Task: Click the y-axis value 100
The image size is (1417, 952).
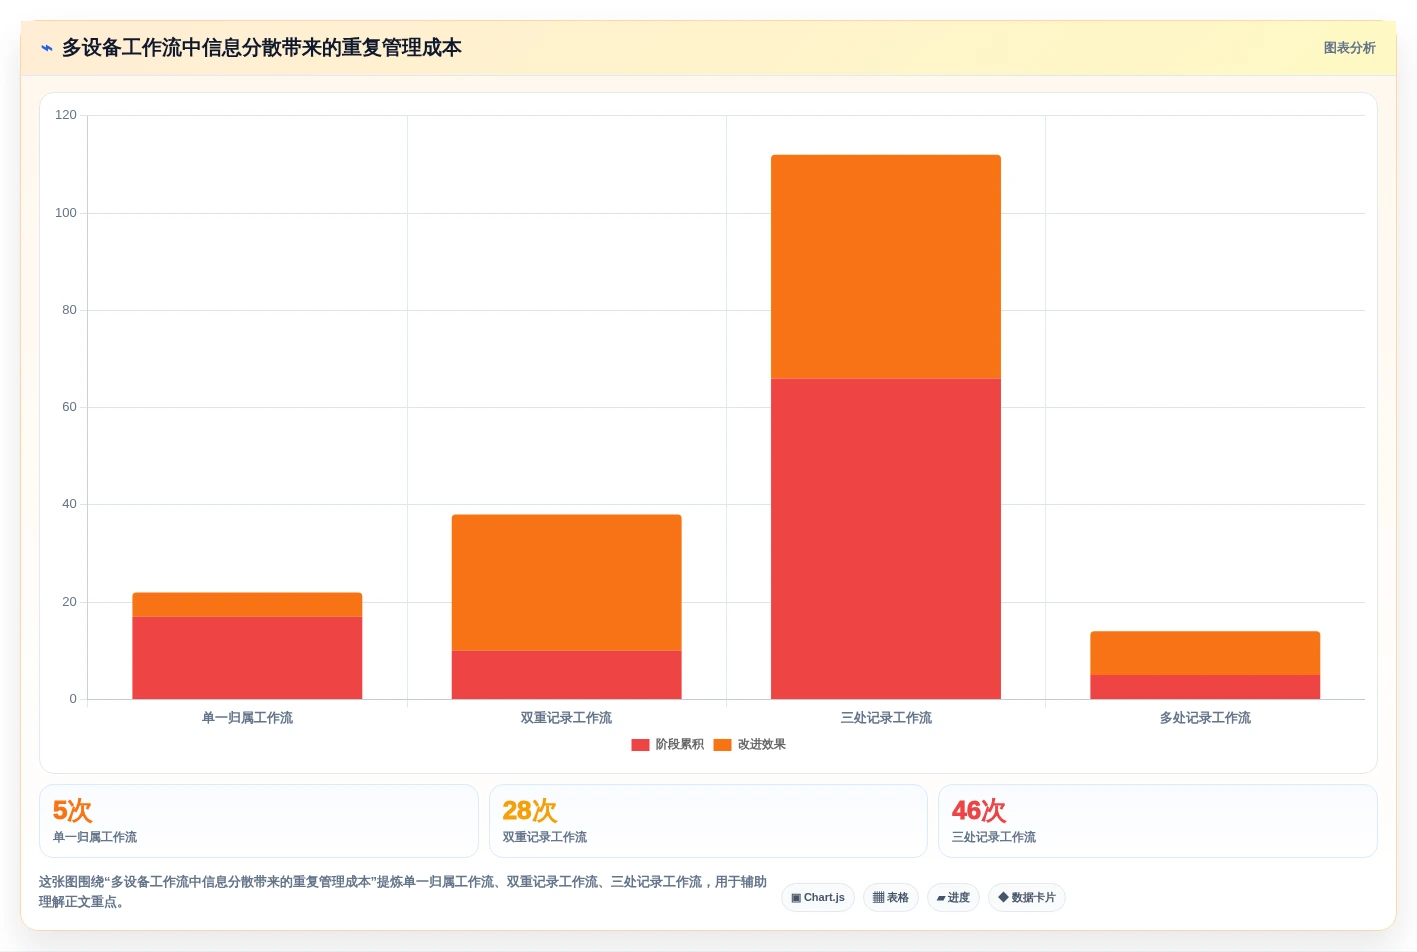Action: [66, 213]
